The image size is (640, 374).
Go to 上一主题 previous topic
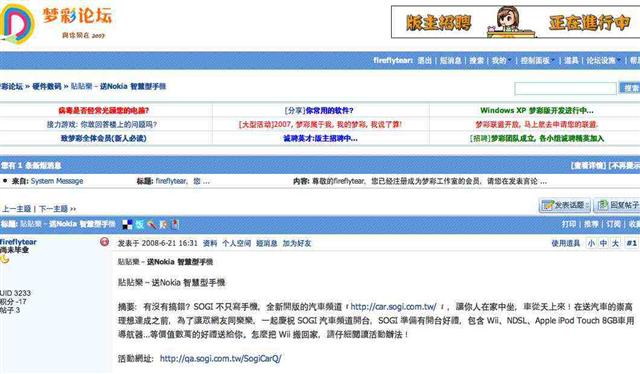click(17, 209)
